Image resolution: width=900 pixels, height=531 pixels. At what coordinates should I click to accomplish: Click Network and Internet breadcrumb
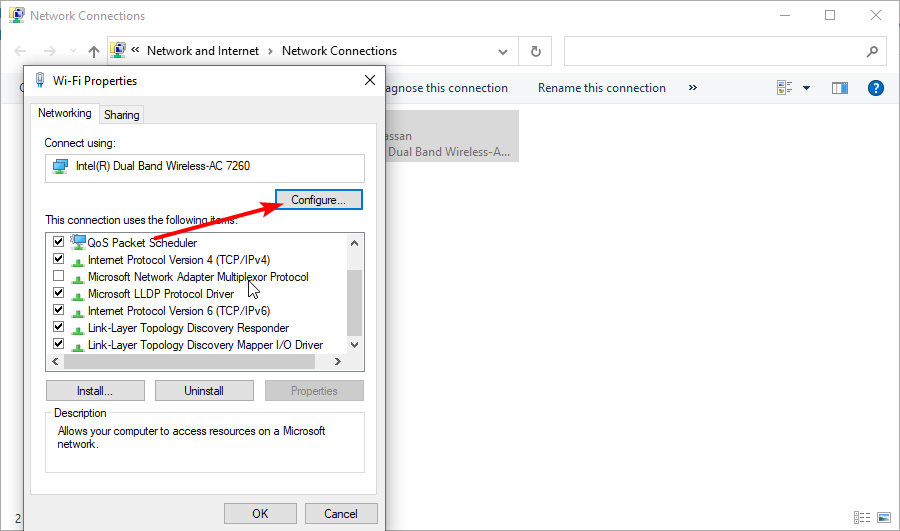coord(203,51)
